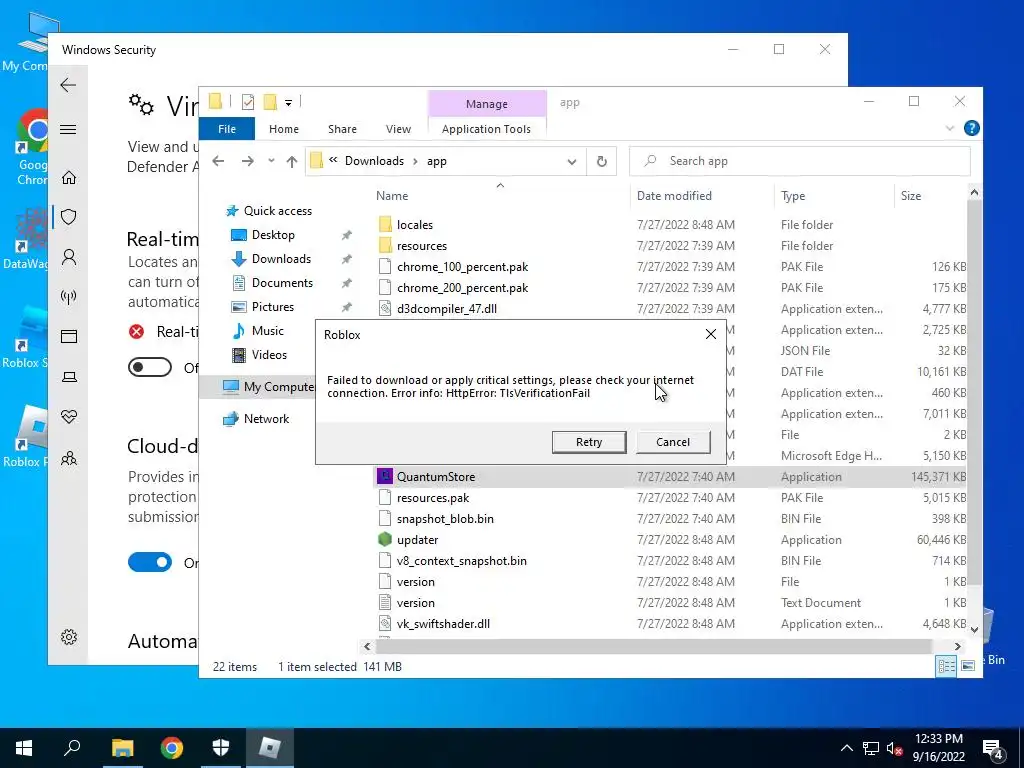Select Network in navigation pane
The width and height of the screenshot is (1024, 768).
(266, 419)
